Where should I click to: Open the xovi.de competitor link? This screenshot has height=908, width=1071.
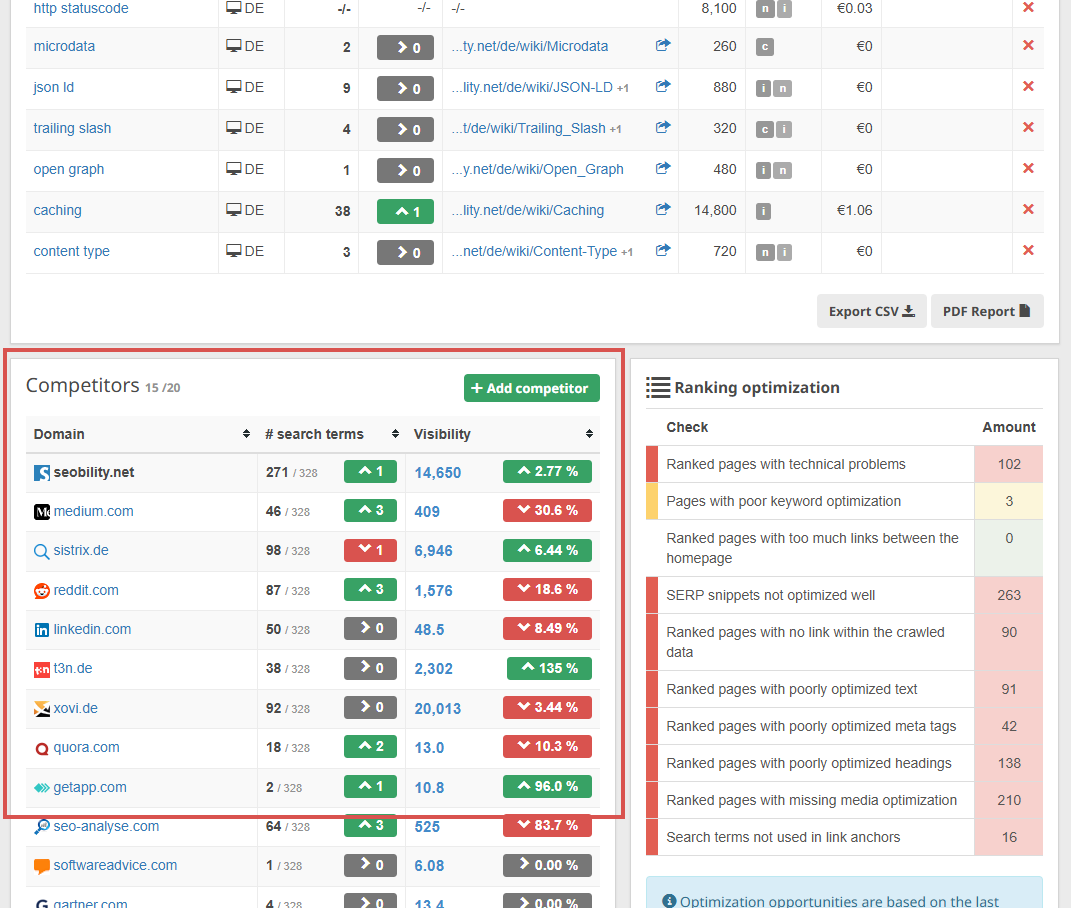(x=75, y=708)
